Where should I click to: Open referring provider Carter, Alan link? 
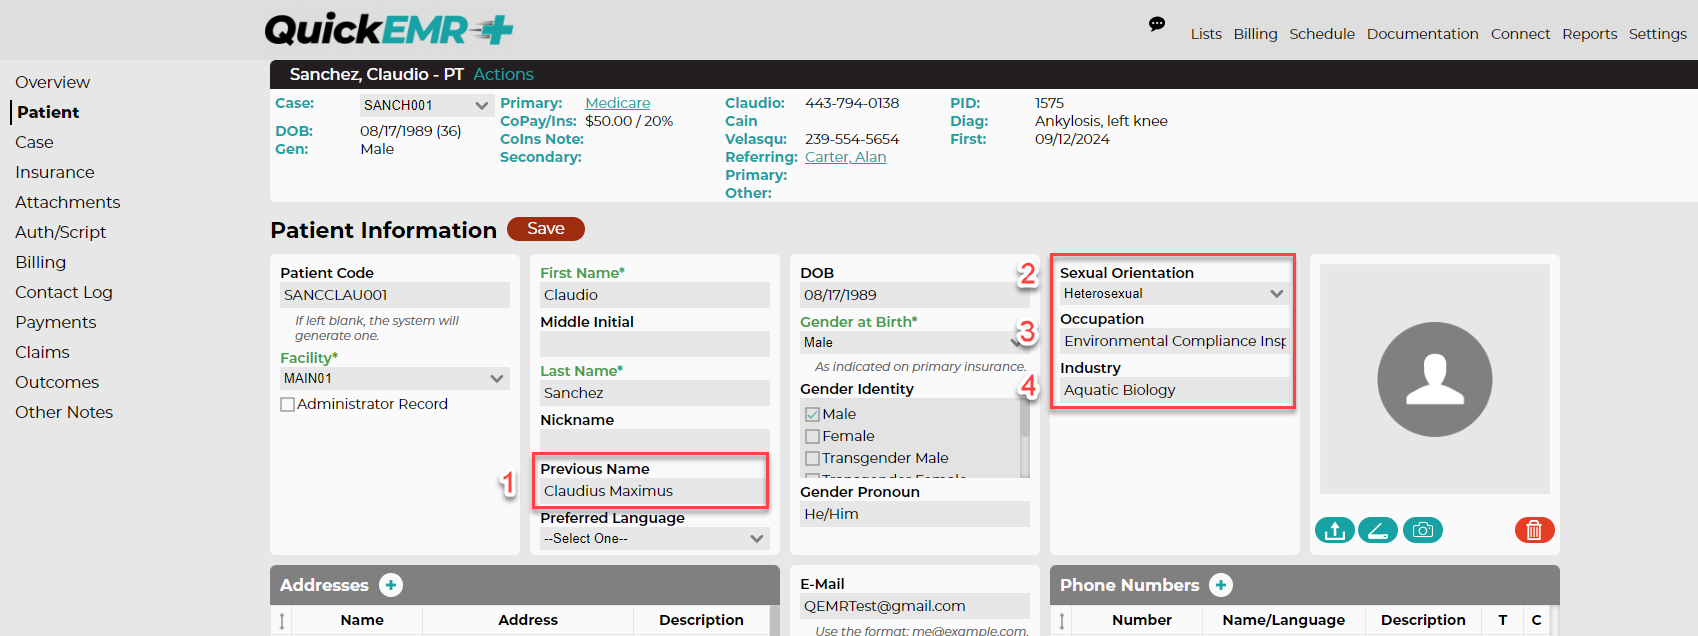coord(845,157)
